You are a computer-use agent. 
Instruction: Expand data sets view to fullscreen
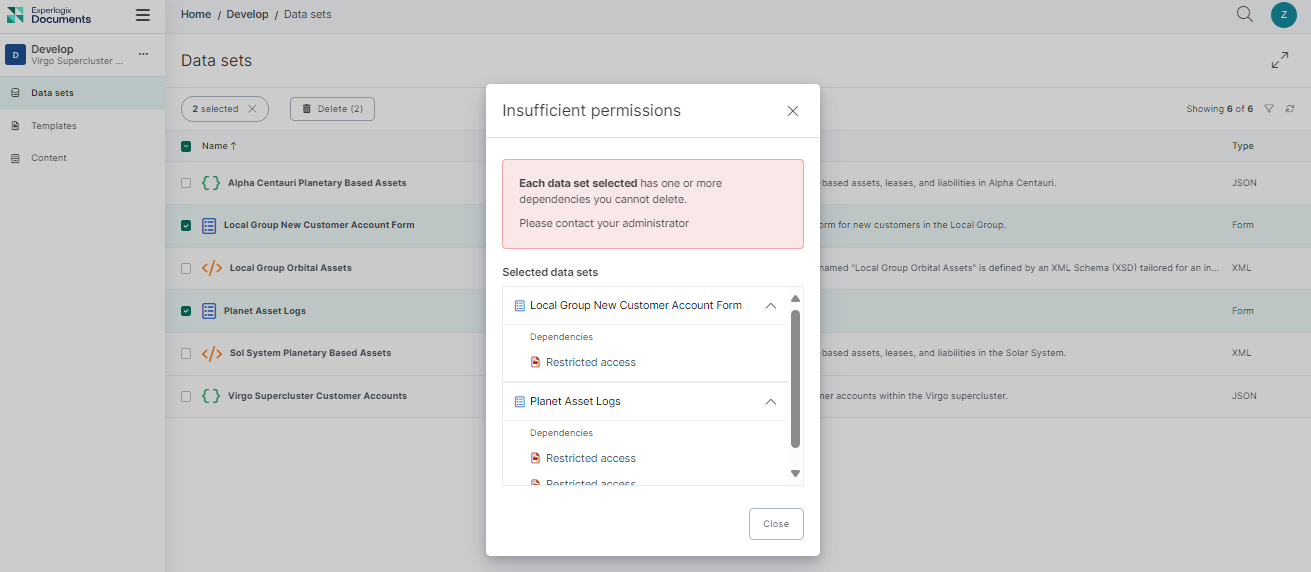click(x=1279, y=61)
